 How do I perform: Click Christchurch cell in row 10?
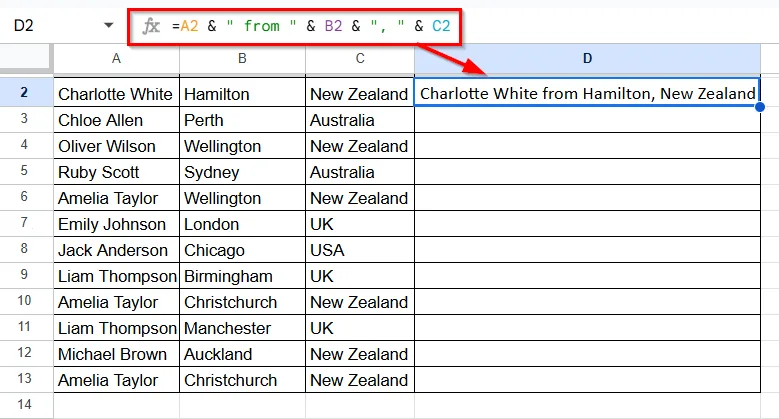[242, 302]
